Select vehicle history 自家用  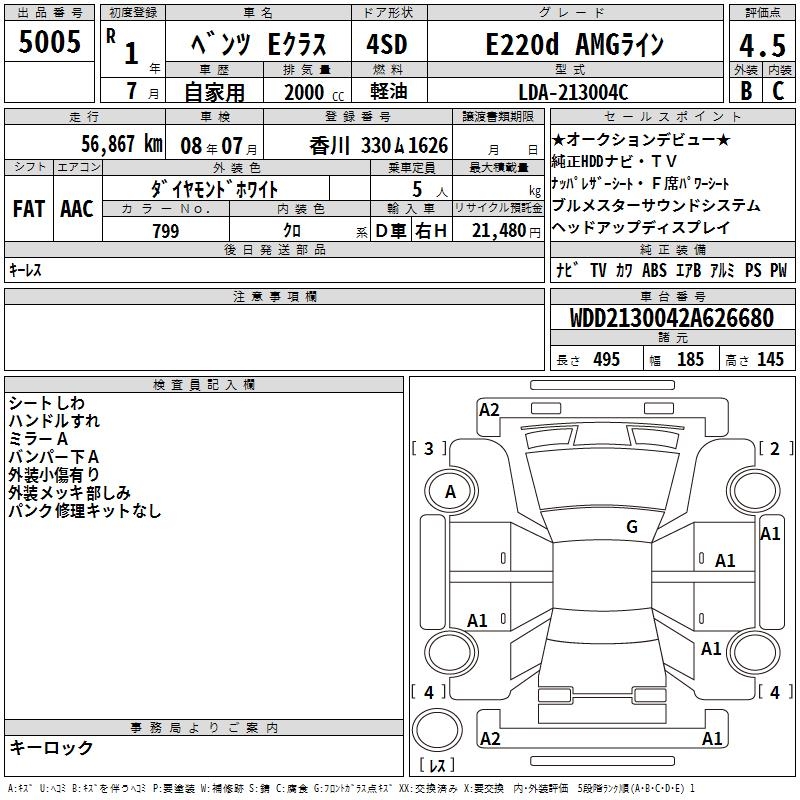[x=214, y=92]
